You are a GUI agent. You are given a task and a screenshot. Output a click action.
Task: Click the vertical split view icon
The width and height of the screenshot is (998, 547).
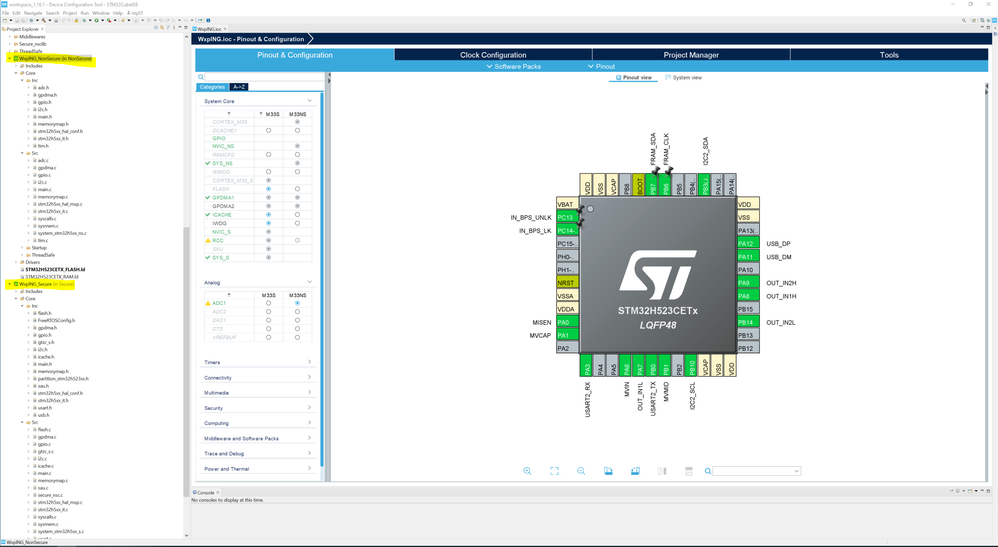[x=662, y=471]
